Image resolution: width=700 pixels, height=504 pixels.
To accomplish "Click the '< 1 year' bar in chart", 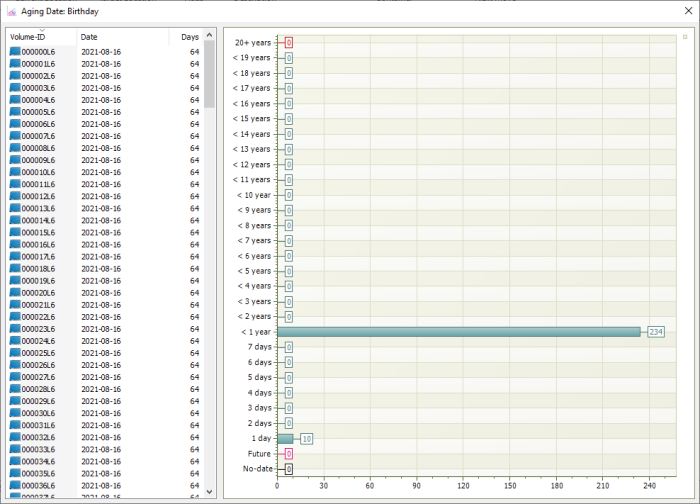I will 458,332.
